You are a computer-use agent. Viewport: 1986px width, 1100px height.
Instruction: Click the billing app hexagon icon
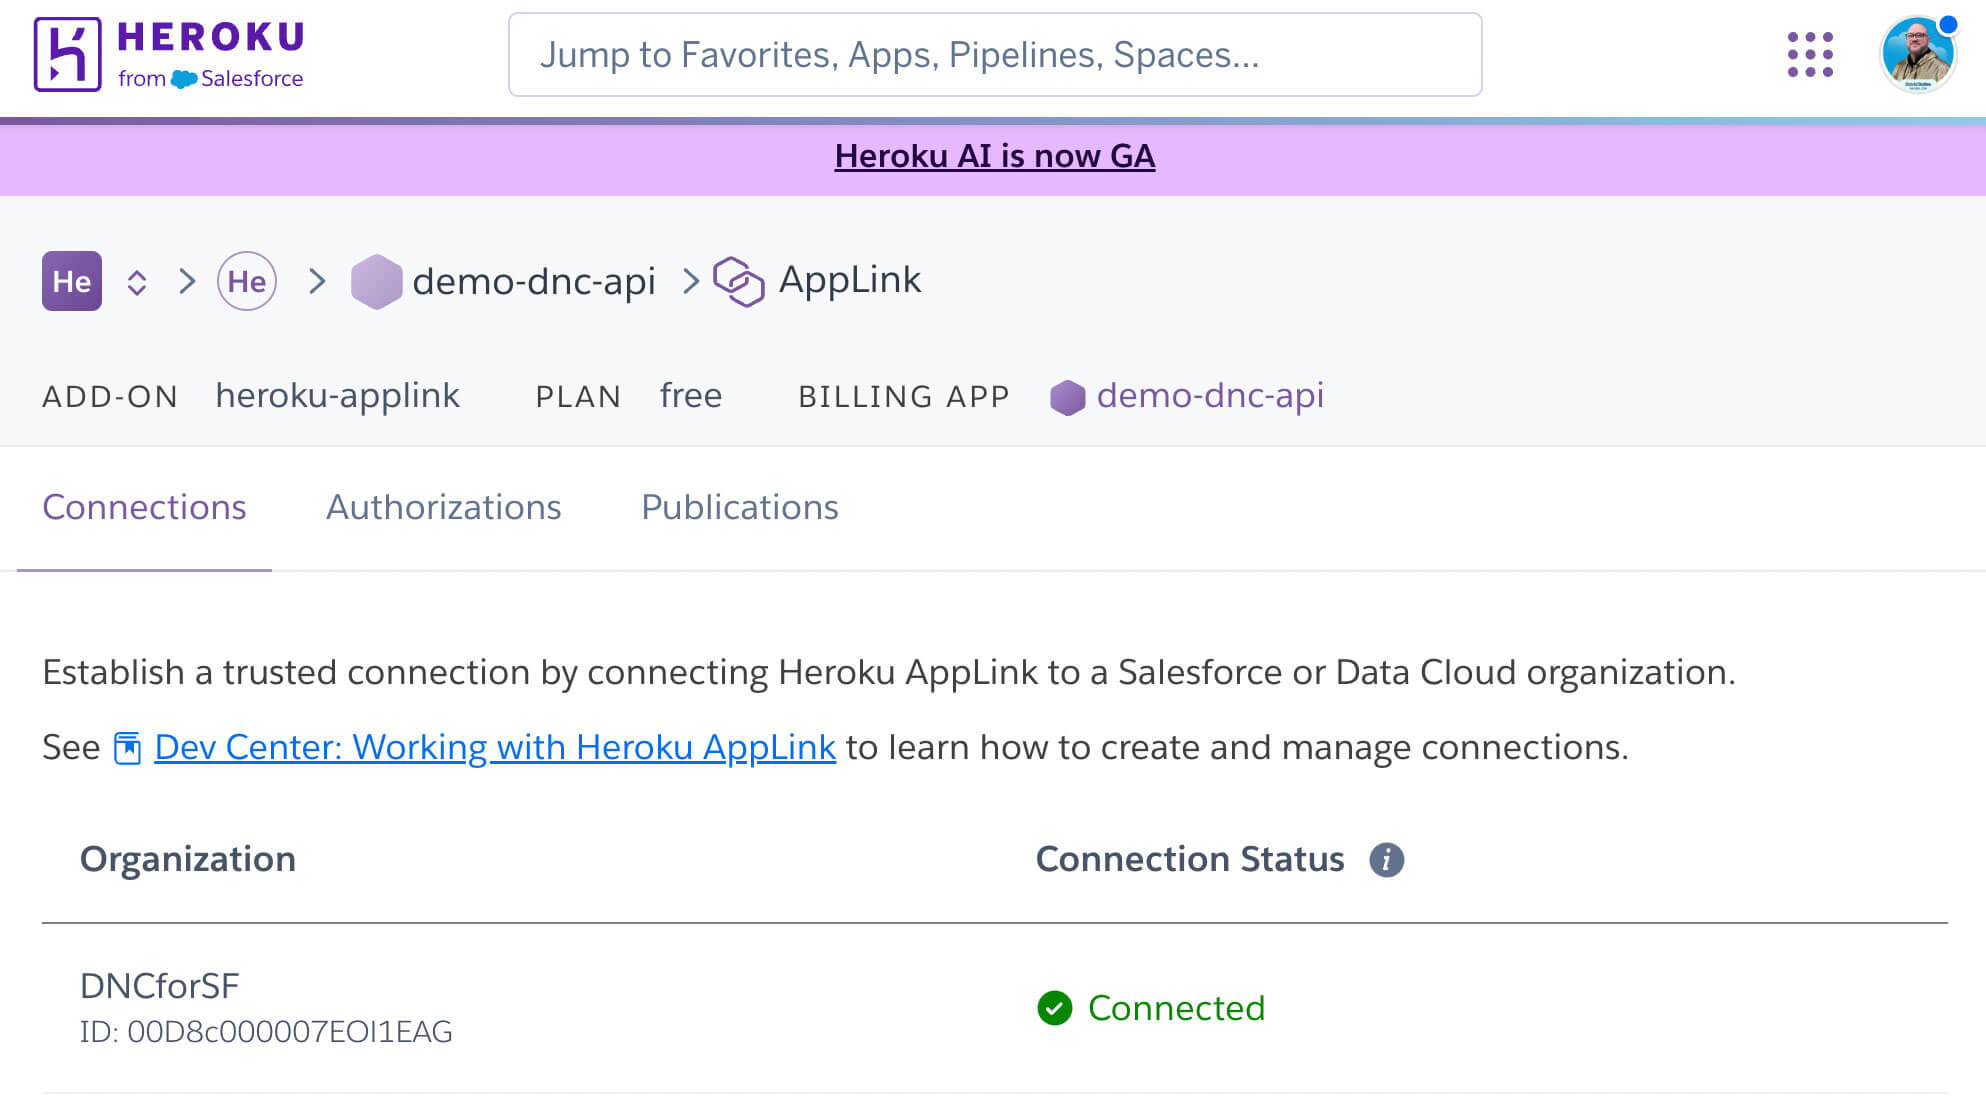tap(1068, 396)
